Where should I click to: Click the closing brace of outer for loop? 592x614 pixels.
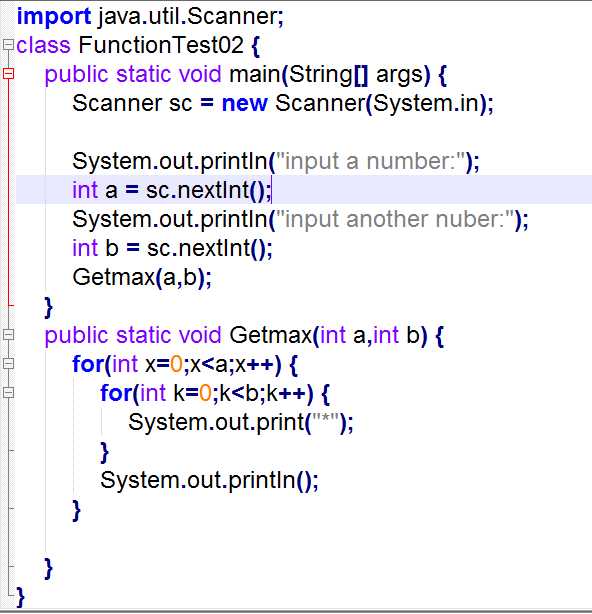76,510
